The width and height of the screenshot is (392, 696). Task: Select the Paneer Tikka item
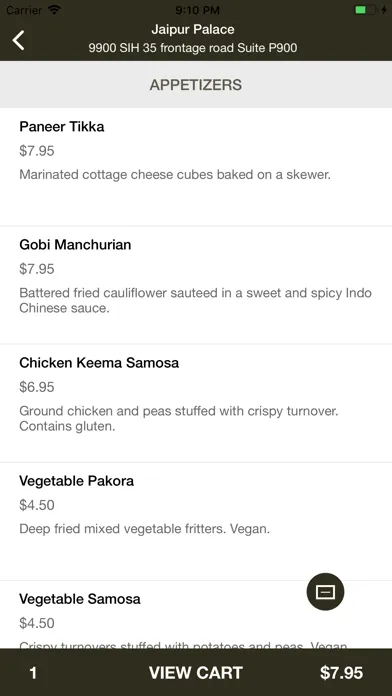pos(196,167)
